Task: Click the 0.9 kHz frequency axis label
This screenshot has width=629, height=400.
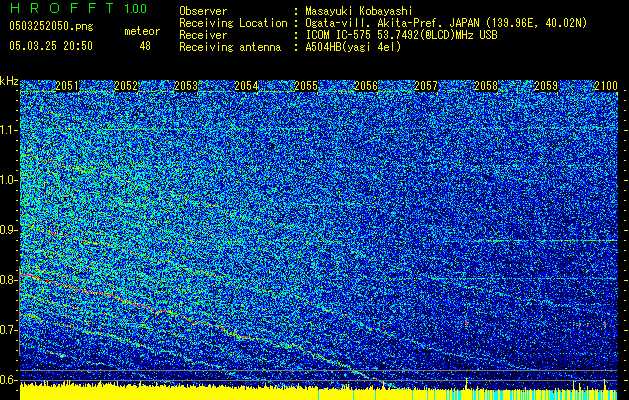Action: tap(9, 230)
